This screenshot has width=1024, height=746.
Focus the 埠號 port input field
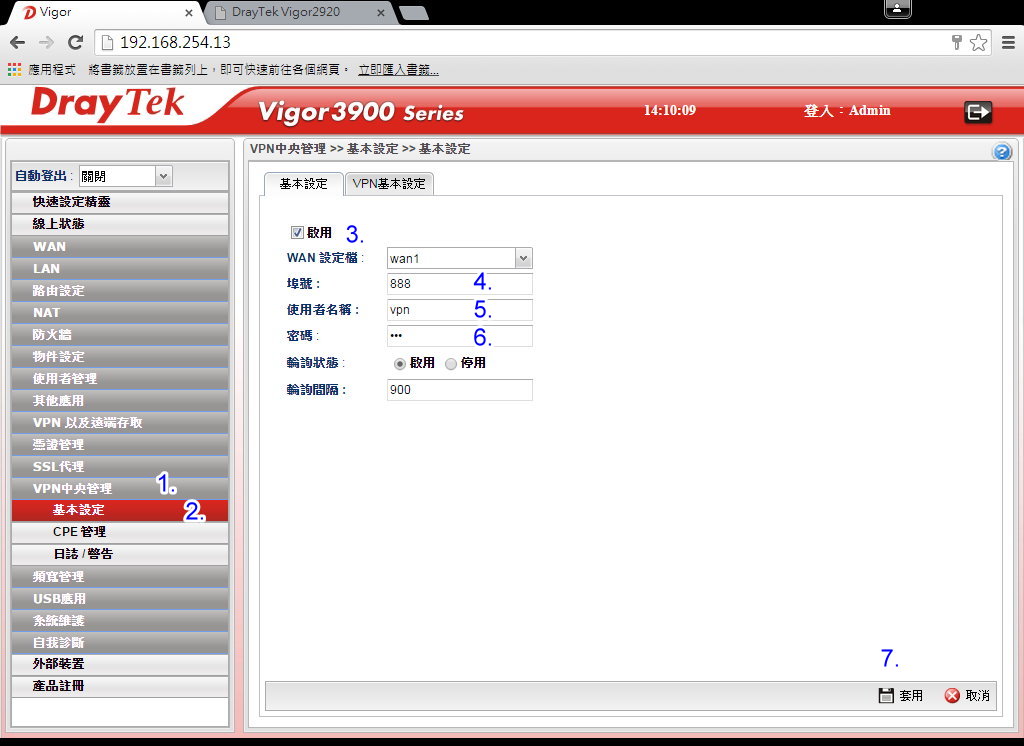[459, 284]
